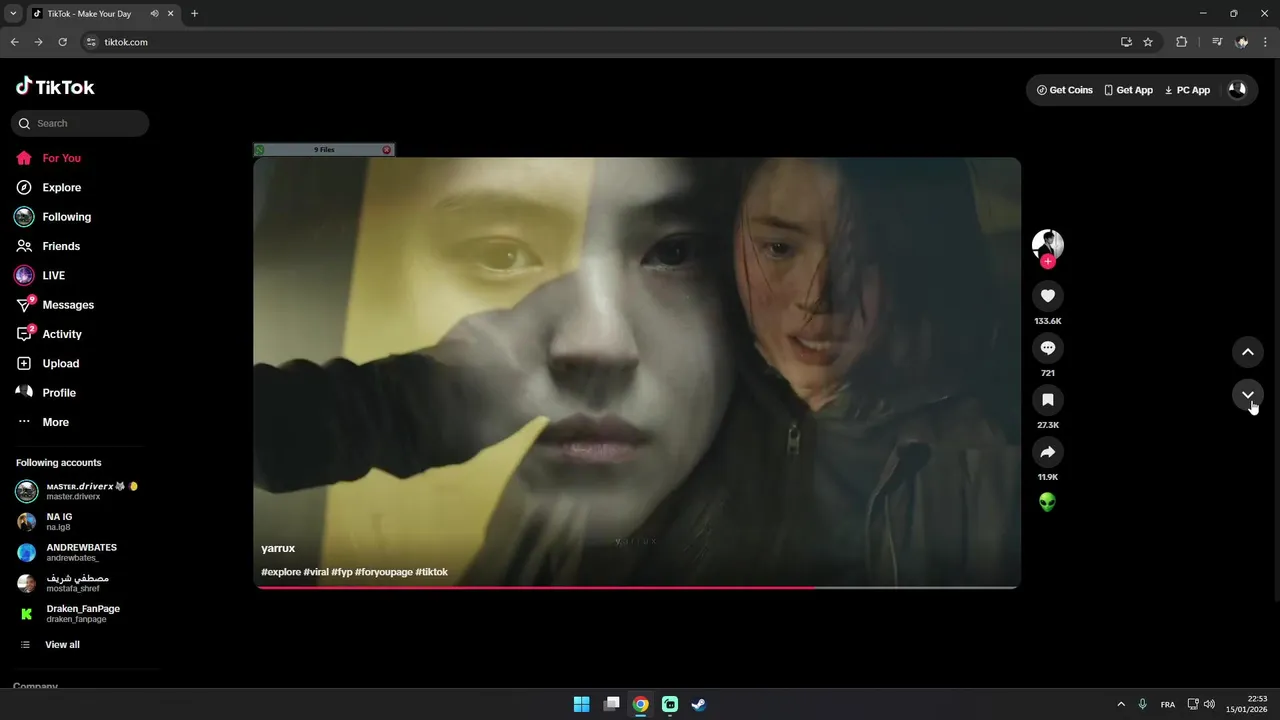Open the alien sound disc icon
1280x720 pixels.
tap(1047, 502)
